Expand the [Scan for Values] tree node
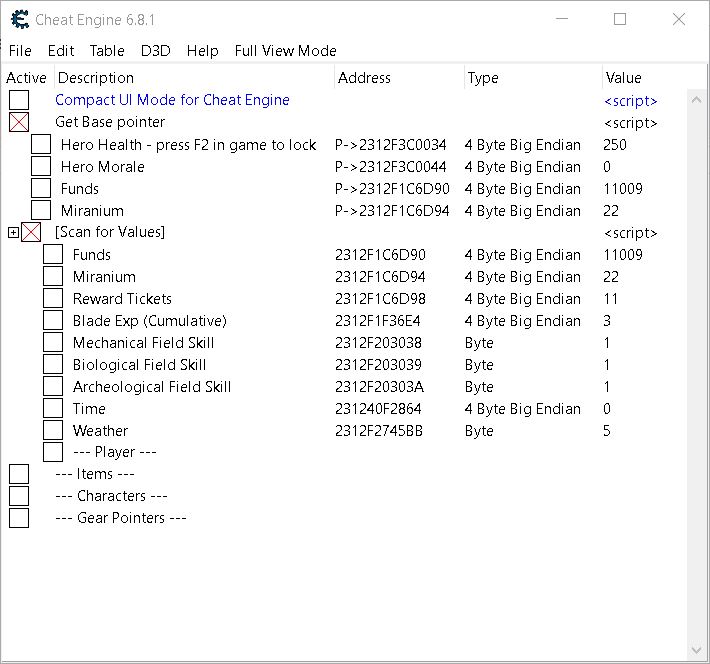This screenshot has width=710, height=664. (x=14, y=232)
